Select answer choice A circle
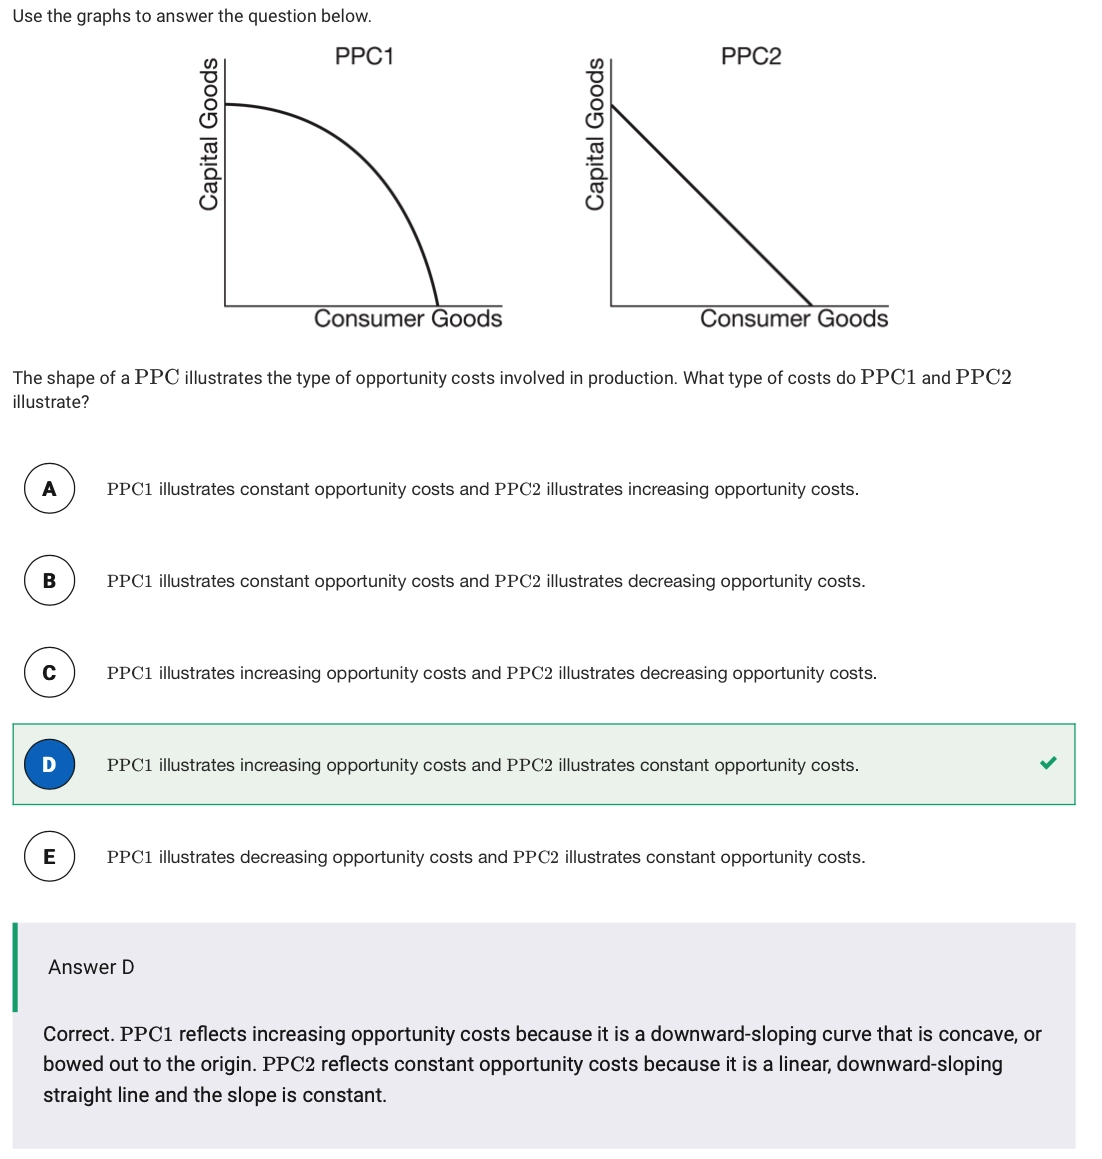This screenshot has width=1102, height=1159. 49,489
